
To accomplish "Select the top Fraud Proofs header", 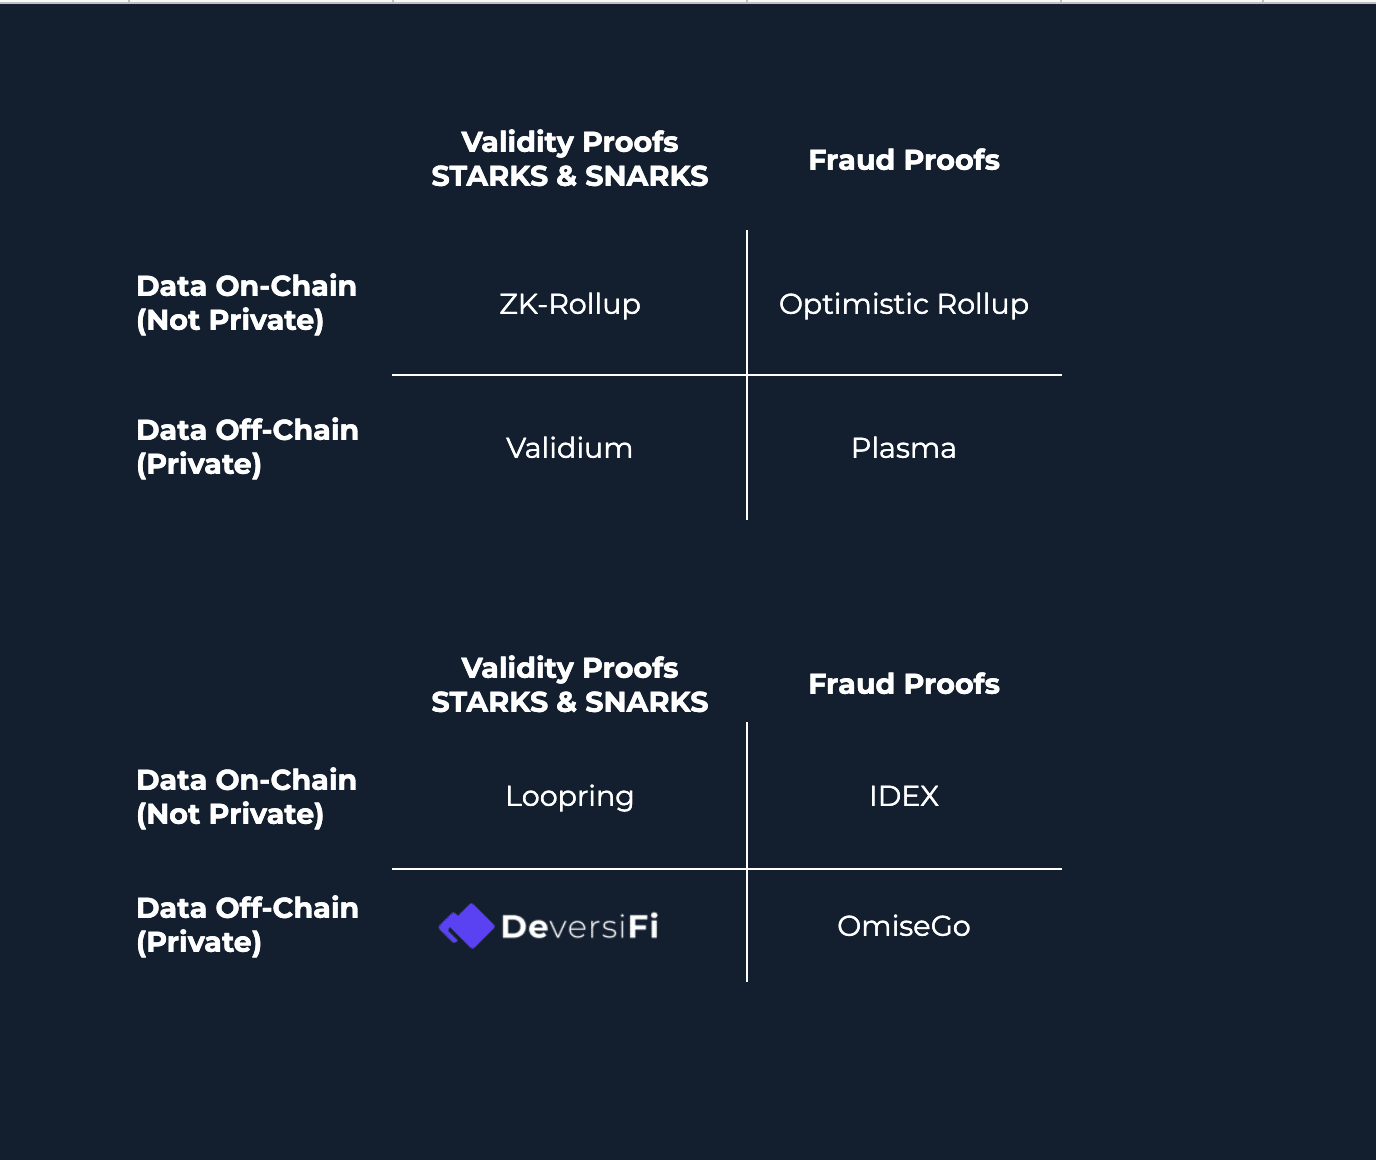I will 904,160.
